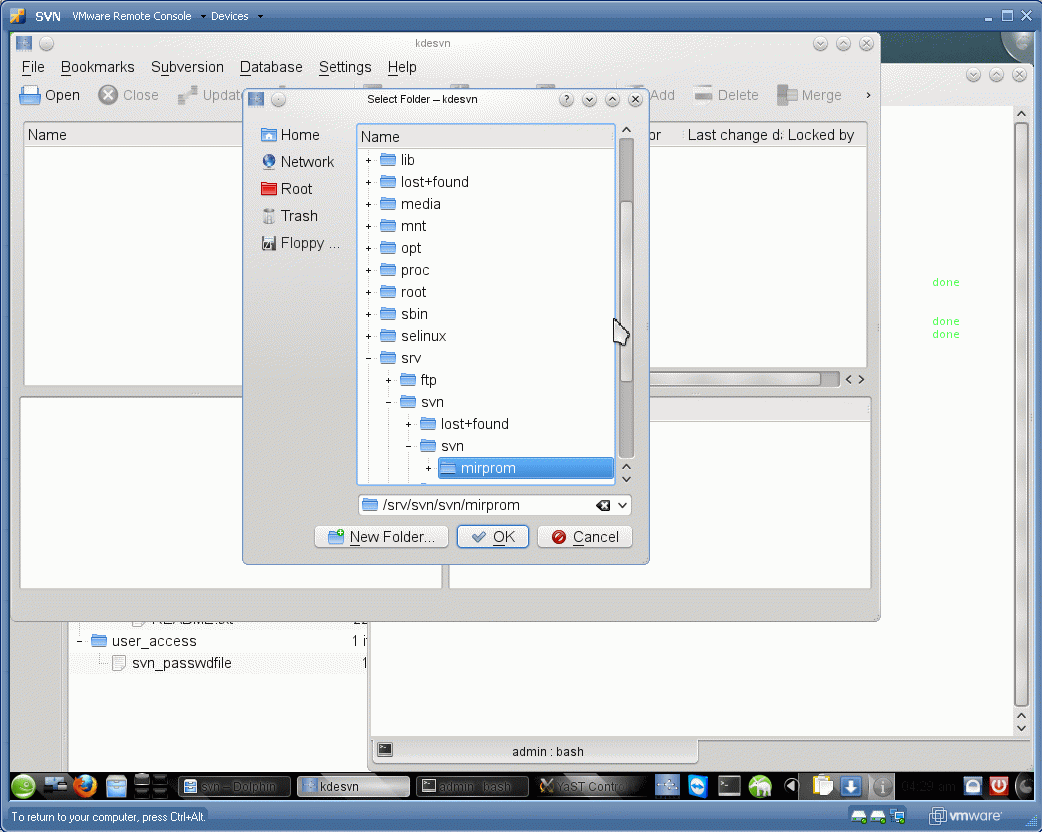
Task: Click the Name column header in folder tree
Action: (485, 137)
